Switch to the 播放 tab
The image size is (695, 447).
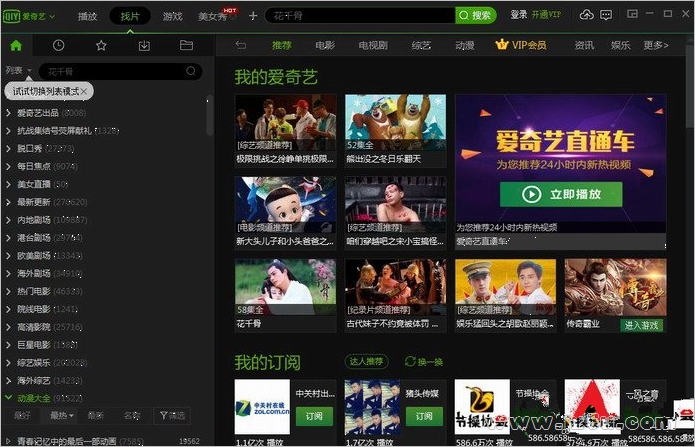click(x=87, y=16)
